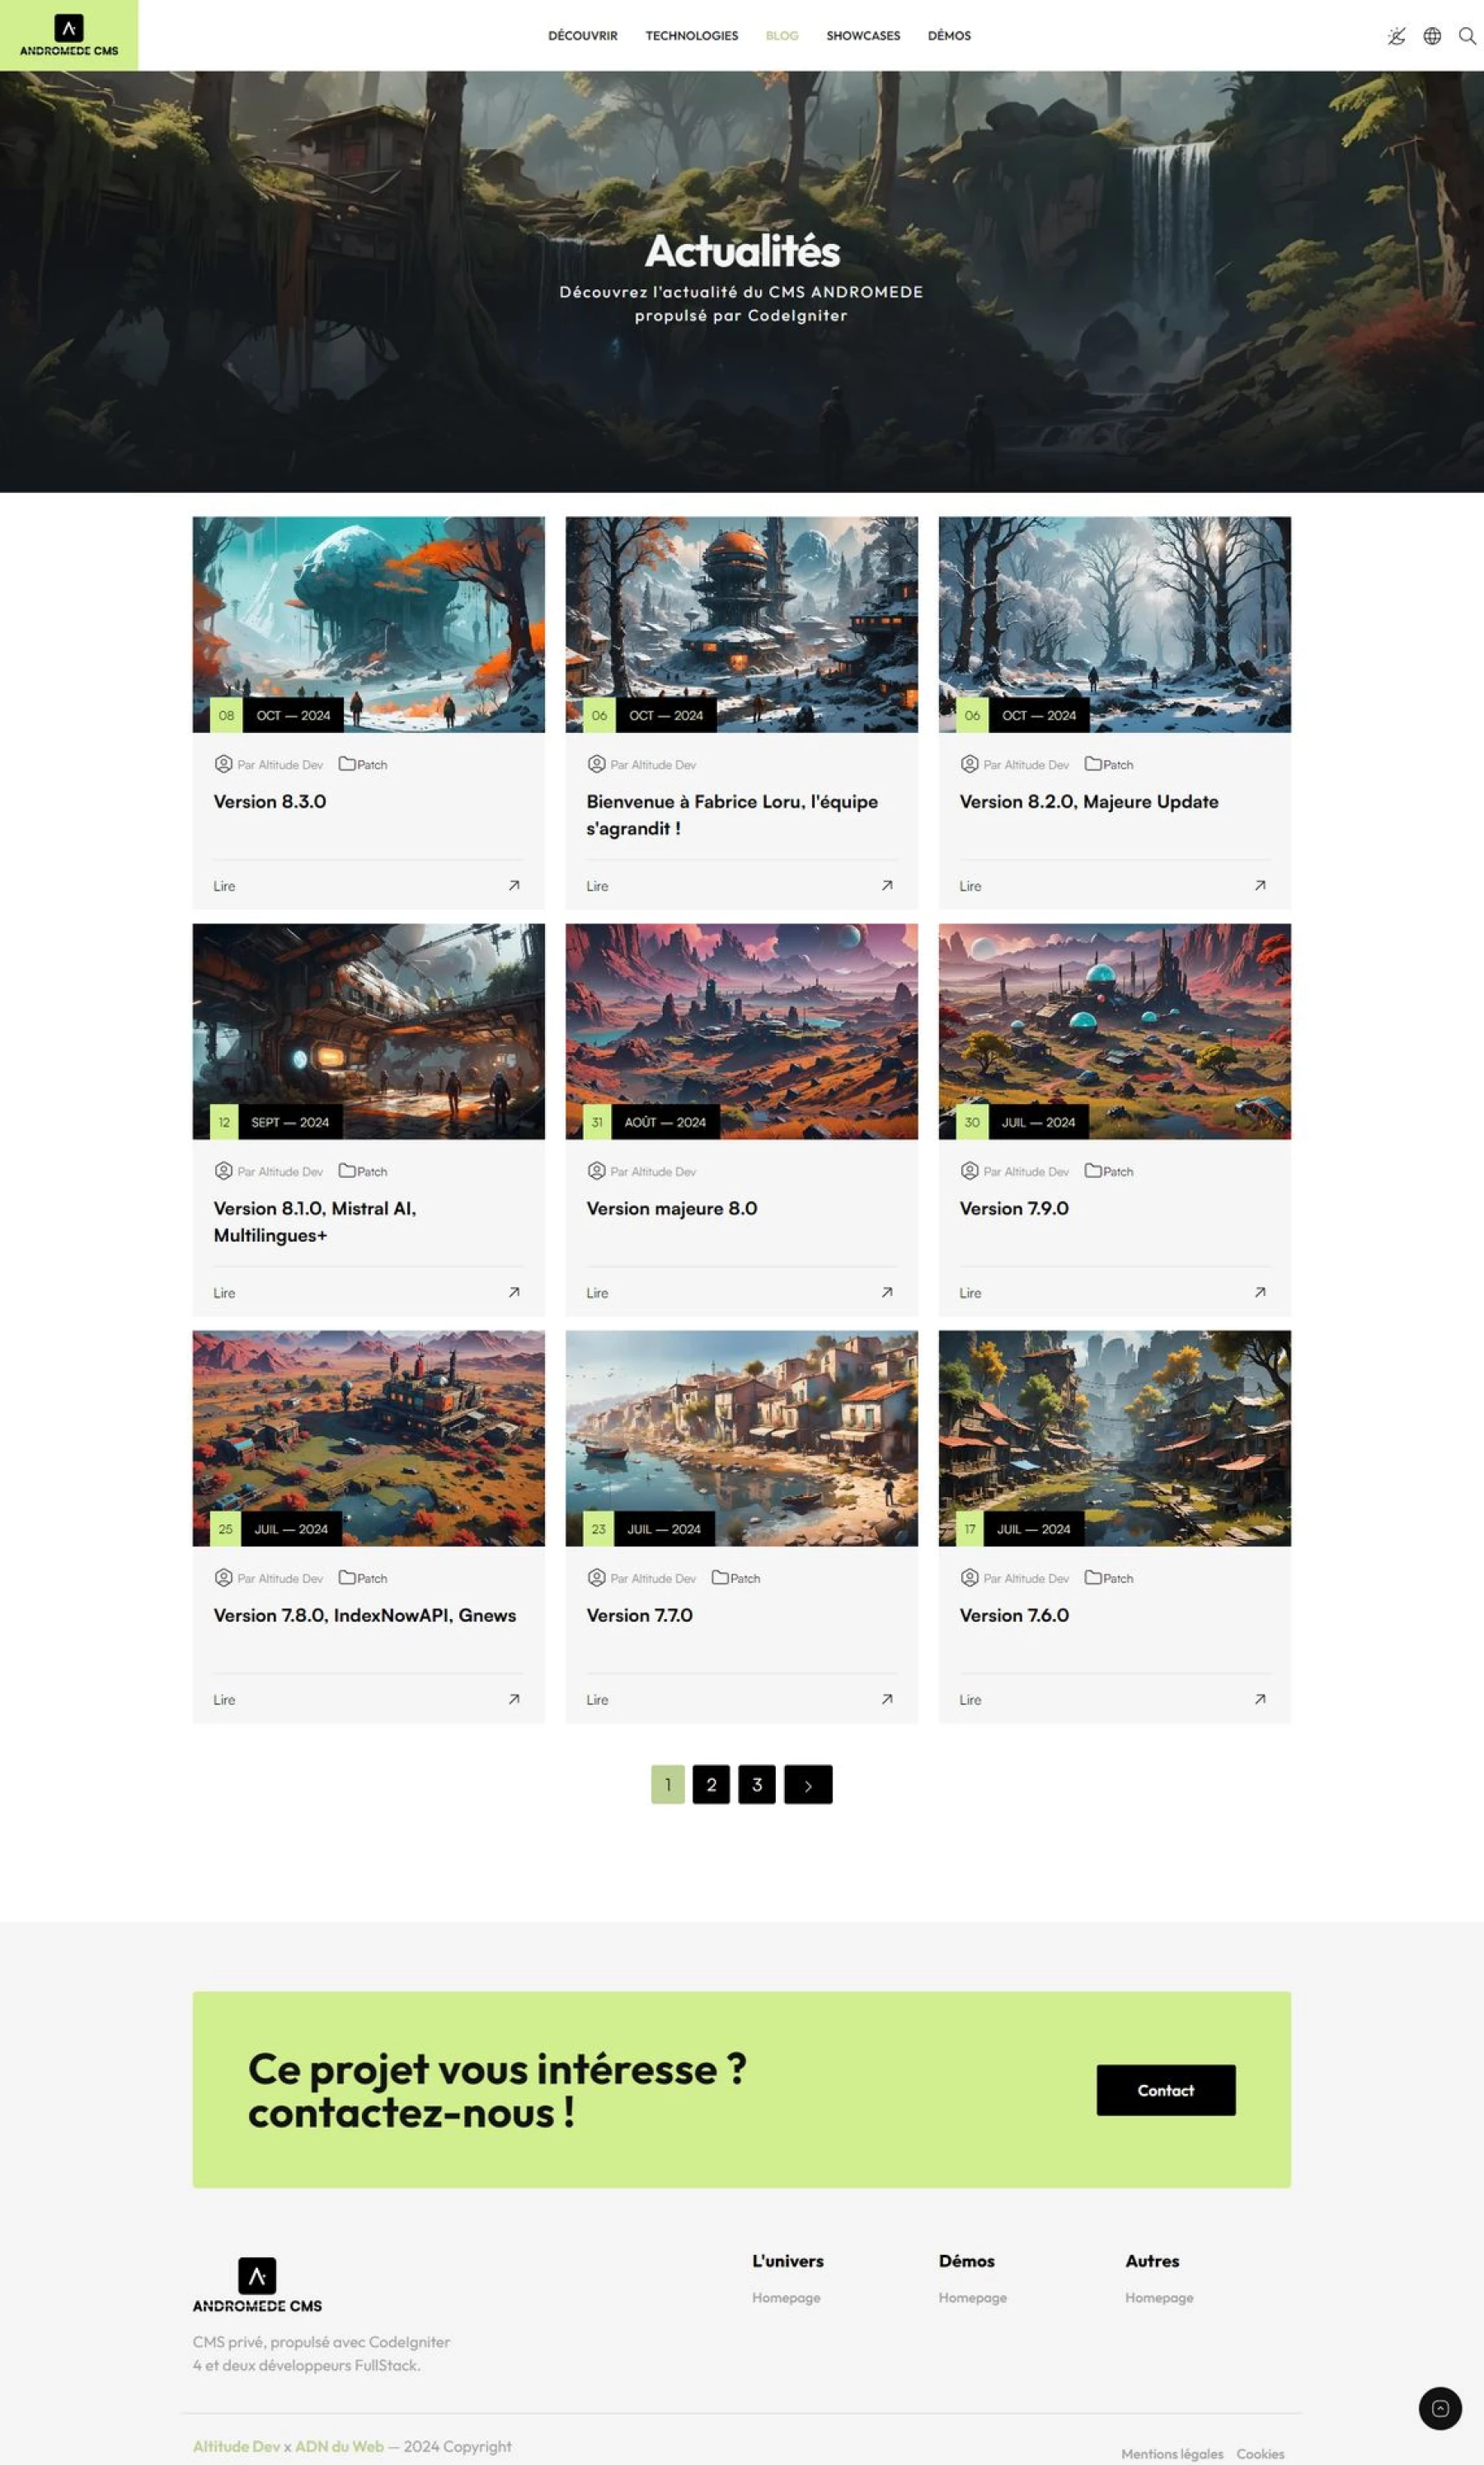
Task: Open the Version 8.2.0 article thumbnail
Action: pyautogui.click(x=1114, y=624)
